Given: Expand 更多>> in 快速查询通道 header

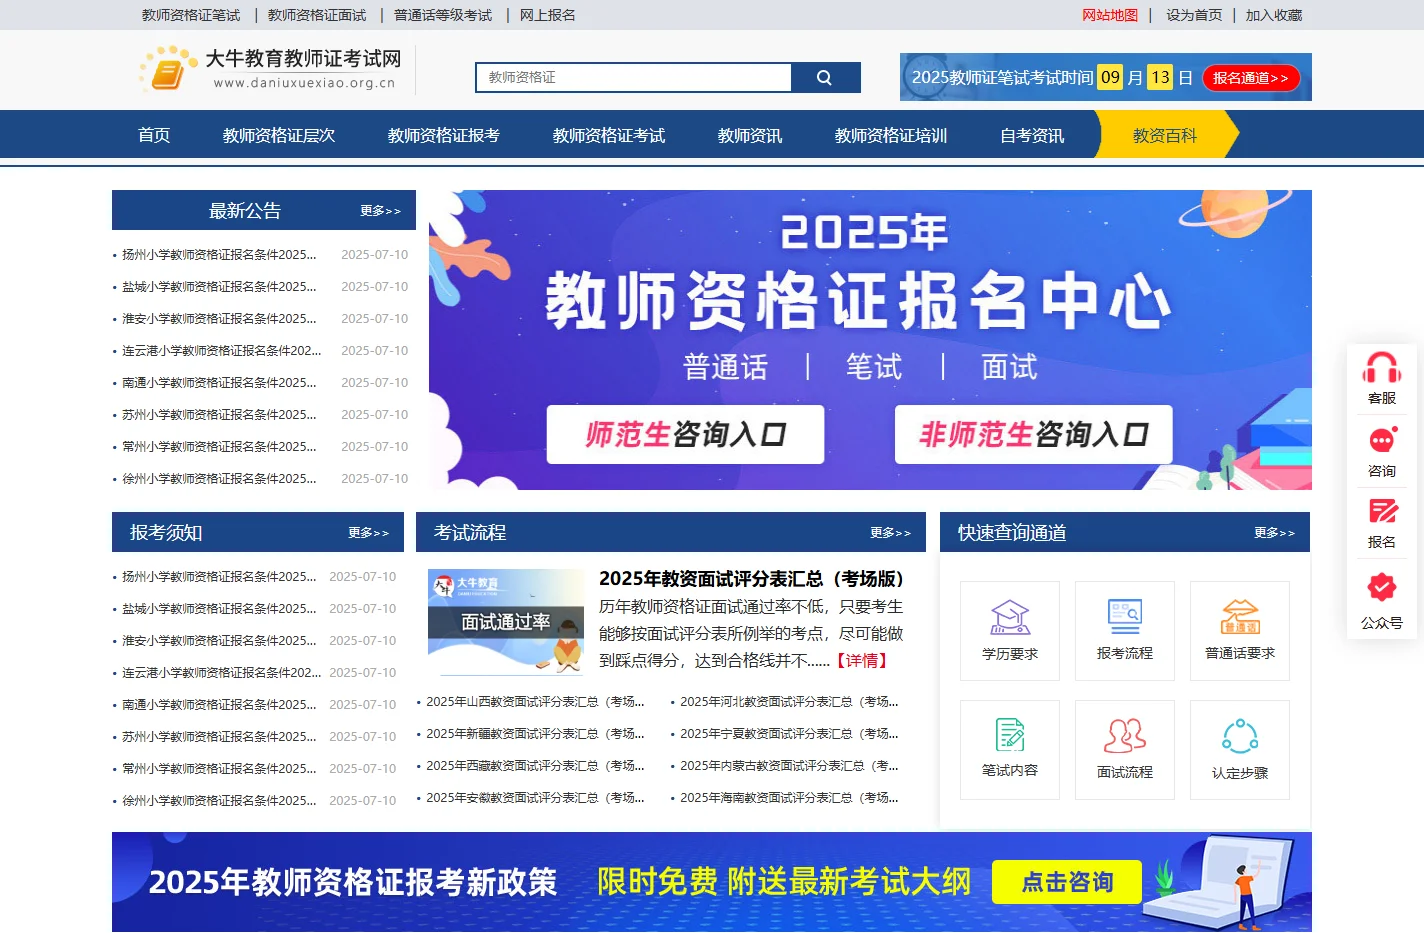Looking at the screenshot, I should click(x=1274, y=533).
